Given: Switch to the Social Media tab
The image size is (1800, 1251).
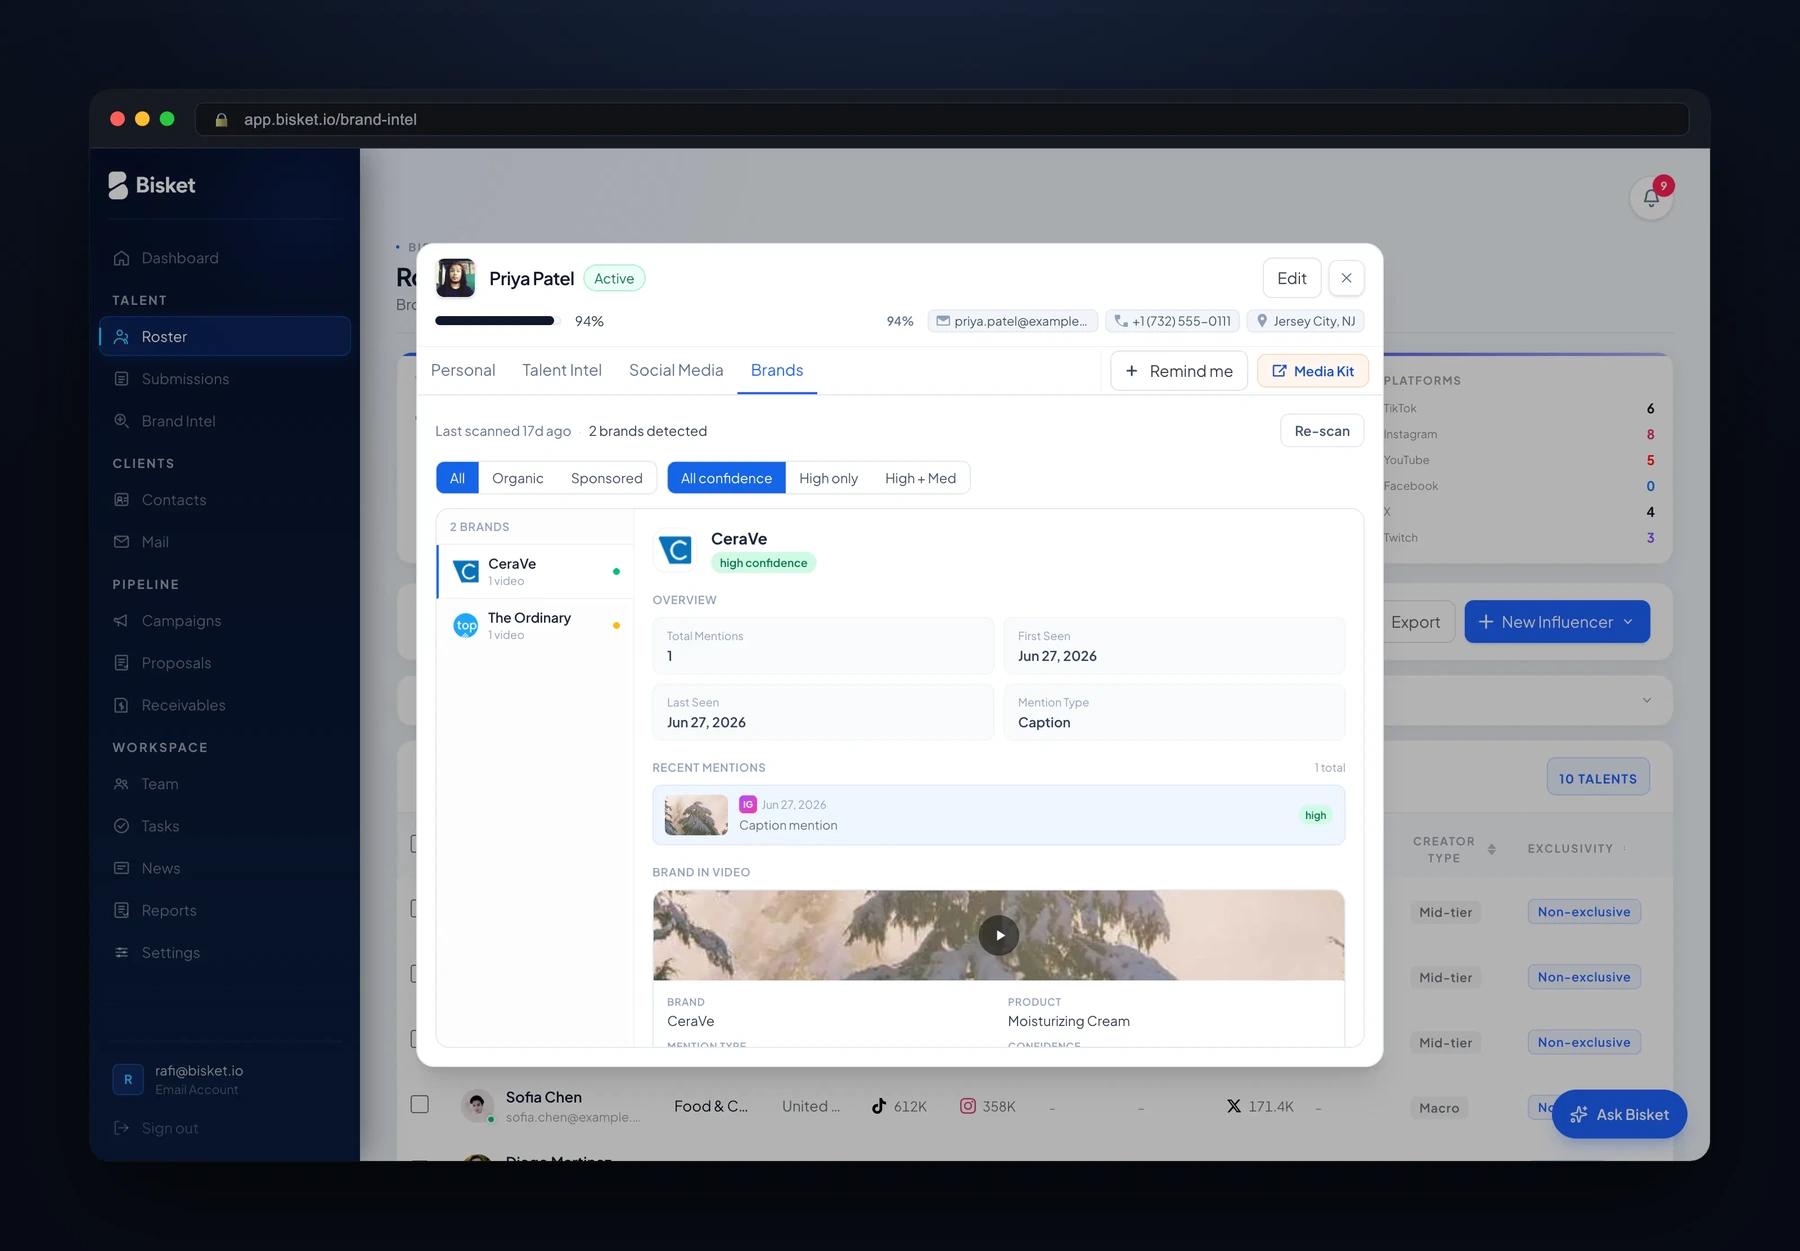Looking at the screenshot, I should coord(676,370).
